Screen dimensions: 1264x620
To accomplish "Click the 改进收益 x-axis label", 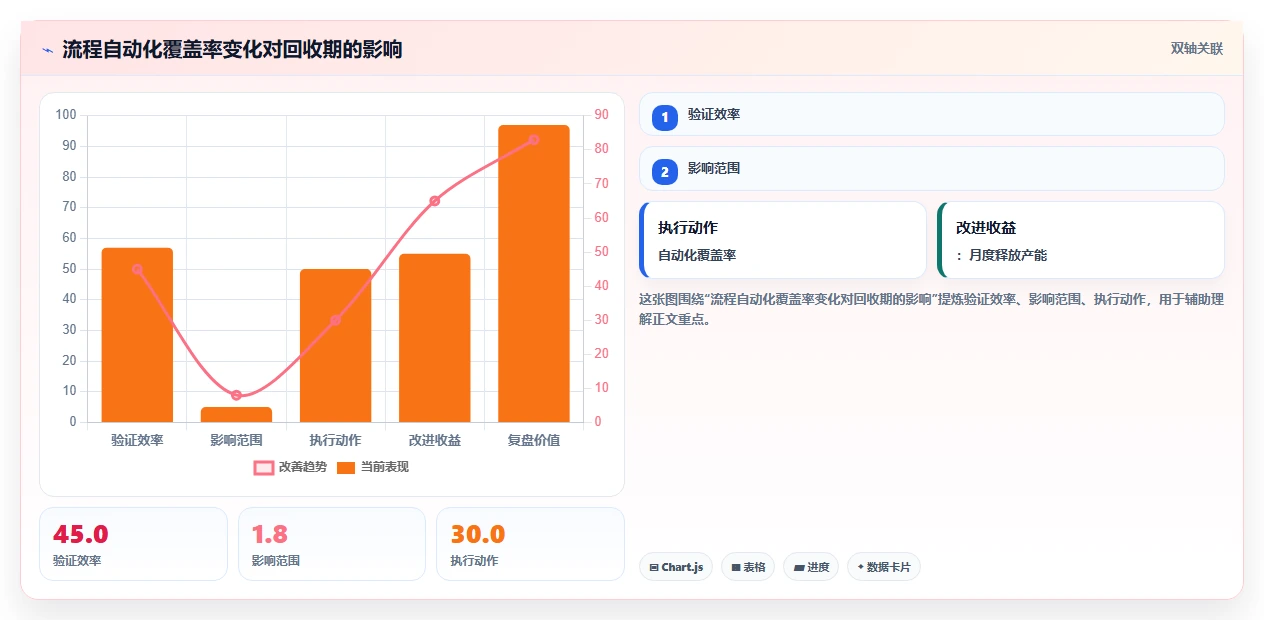I will 434,440.
